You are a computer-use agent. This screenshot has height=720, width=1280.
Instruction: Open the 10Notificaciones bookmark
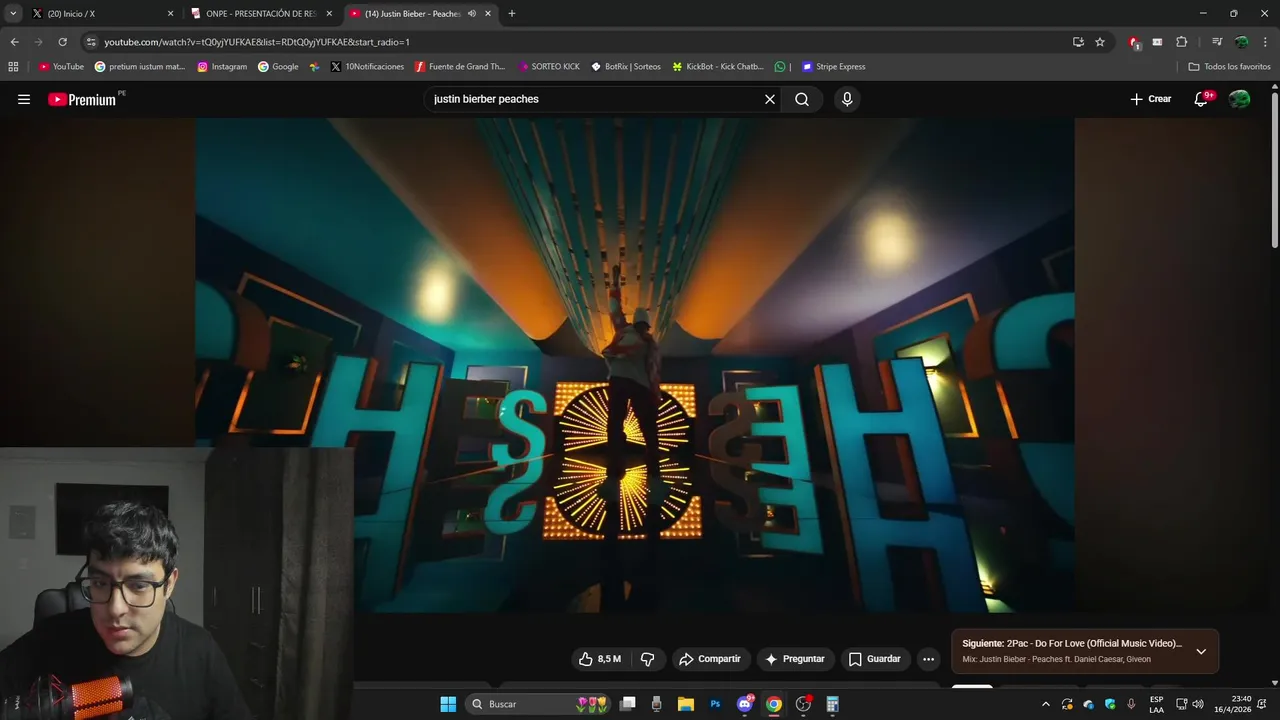point(367,67)
